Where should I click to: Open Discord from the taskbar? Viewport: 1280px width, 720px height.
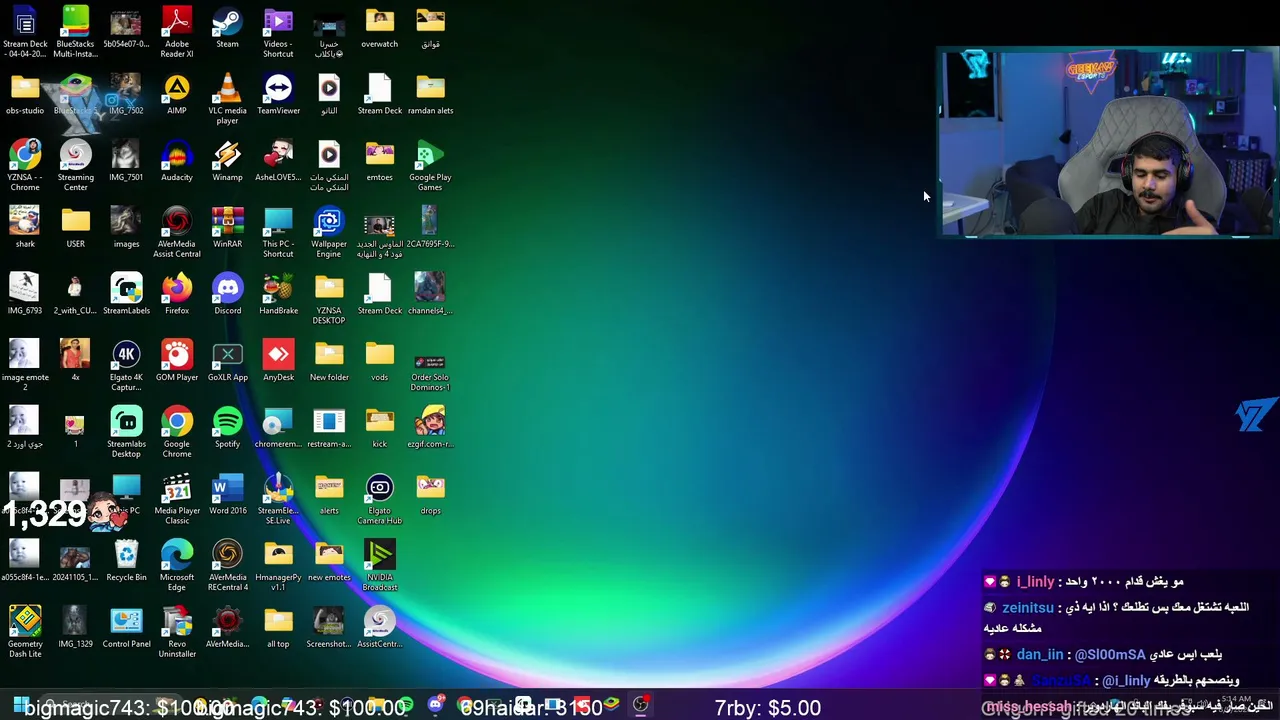(435, 705)
